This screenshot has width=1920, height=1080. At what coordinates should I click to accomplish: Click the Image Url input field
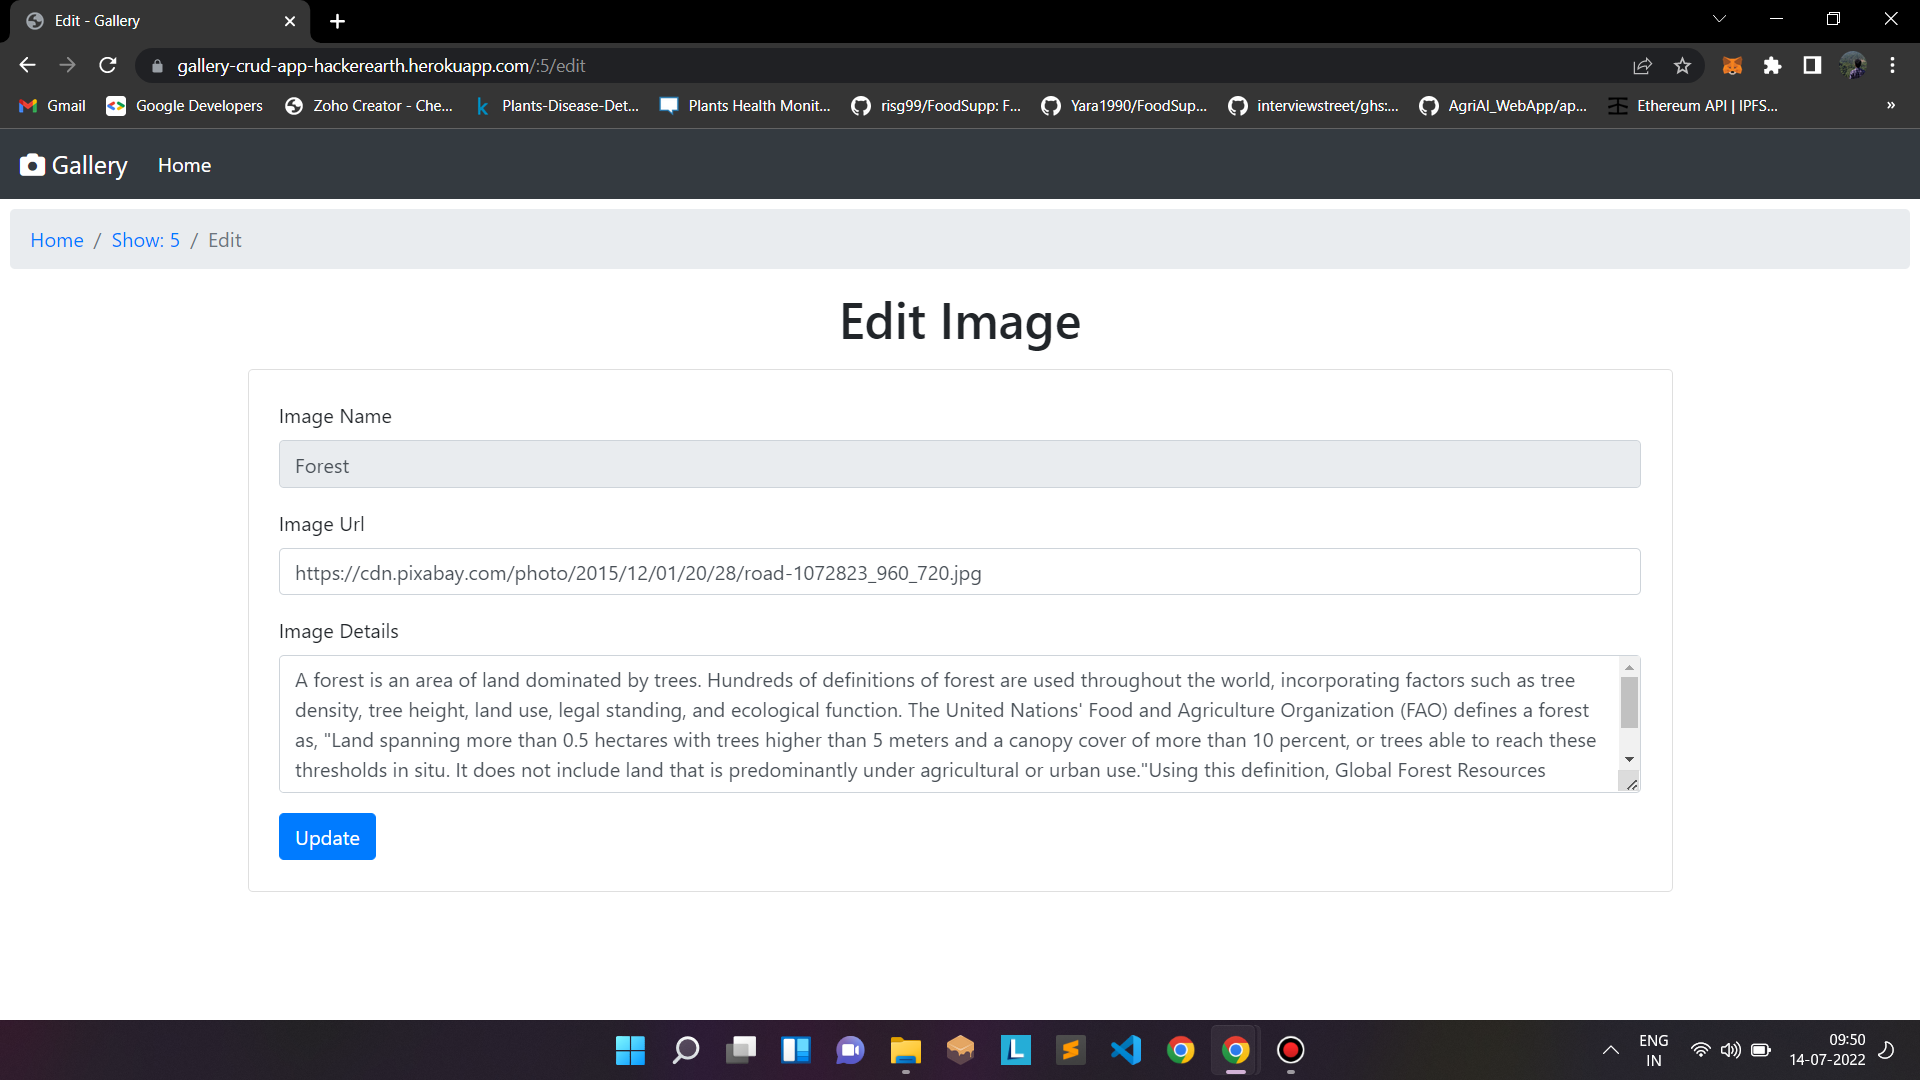(960, 571)
